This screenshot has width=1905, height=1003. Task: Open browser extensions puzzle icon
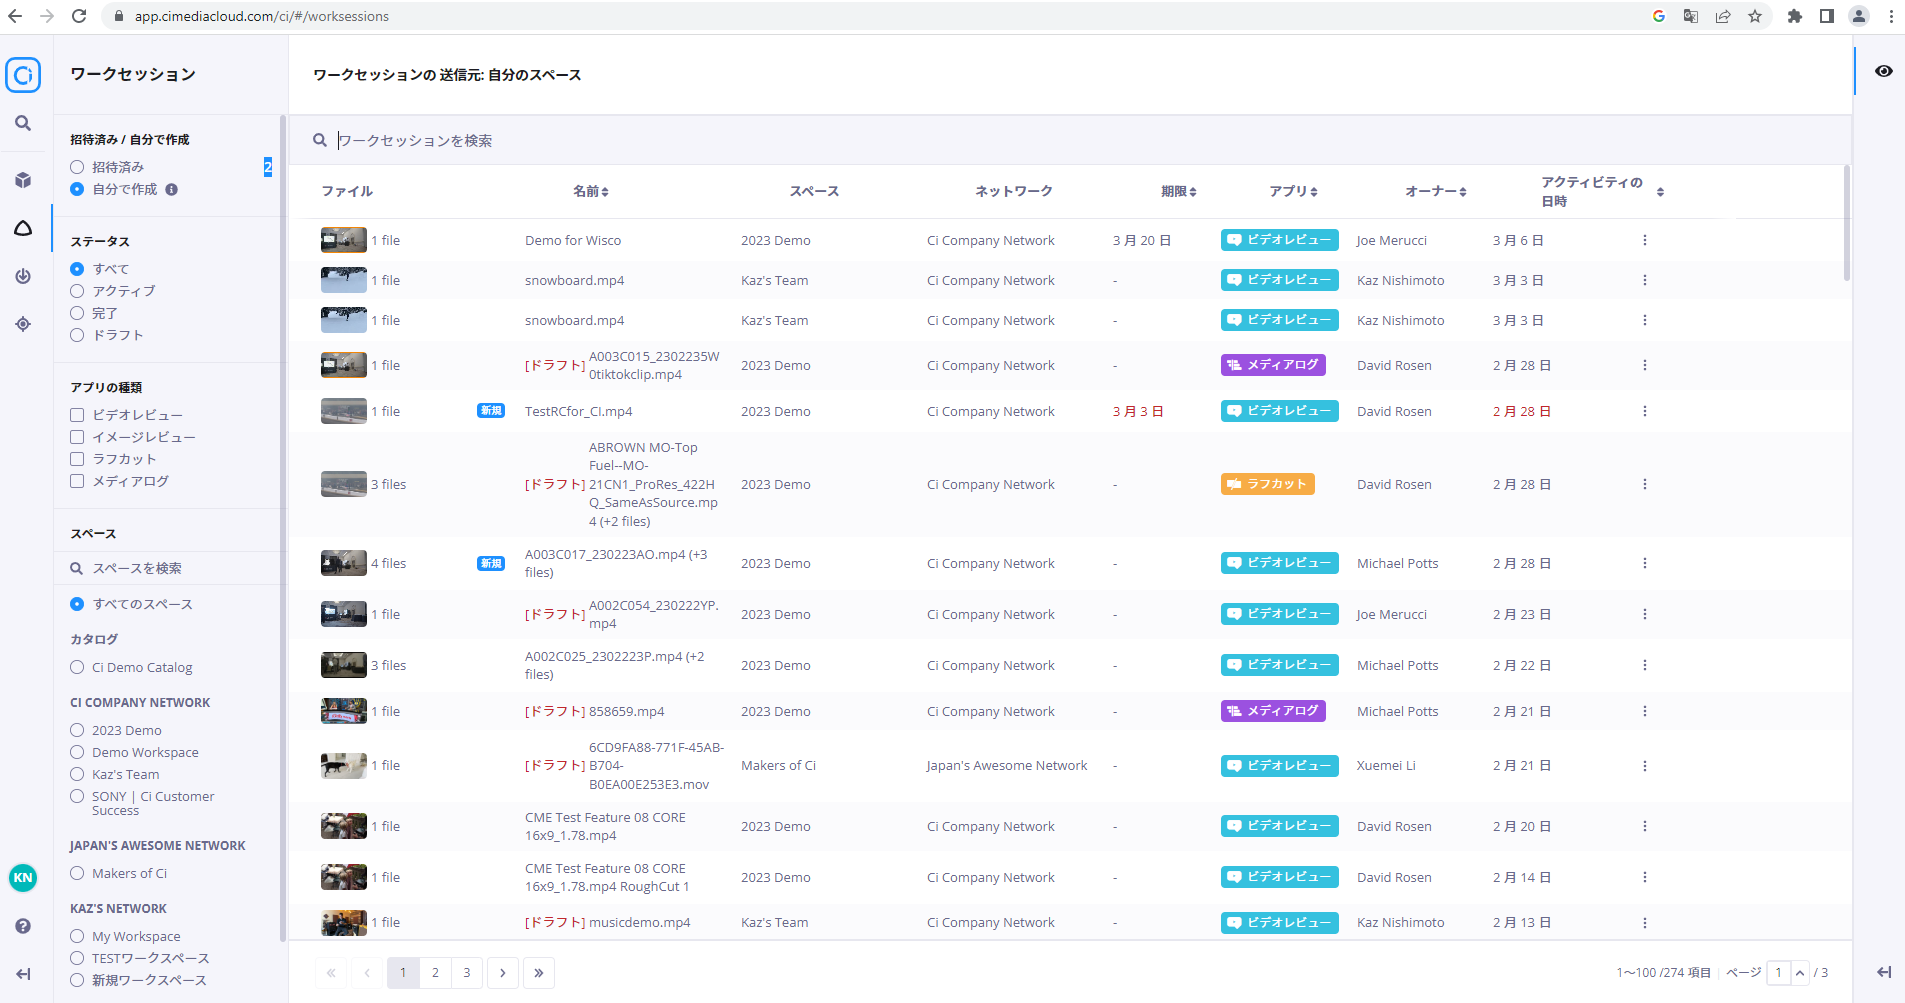pyautogui.click(x=1795, y=16)
